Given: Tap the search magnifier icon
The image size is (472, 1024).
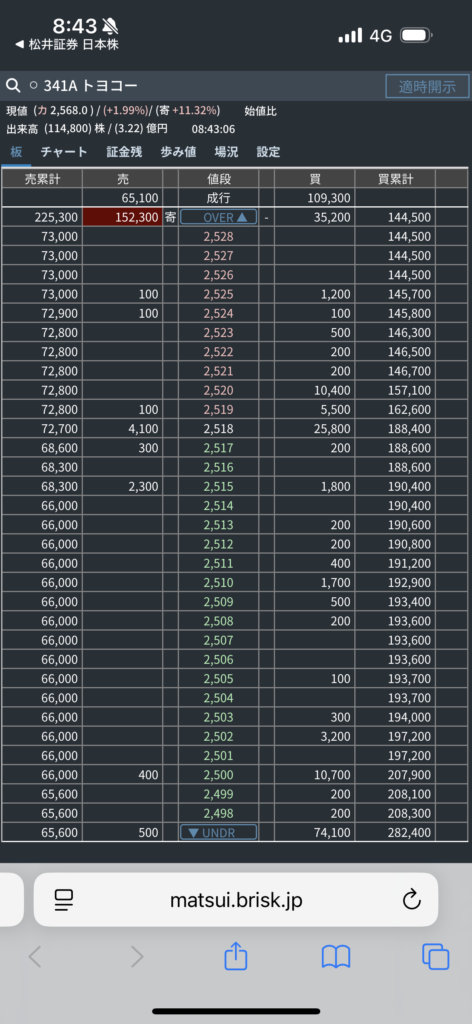Looking at the screenshot, I should (x=12, y=86).
